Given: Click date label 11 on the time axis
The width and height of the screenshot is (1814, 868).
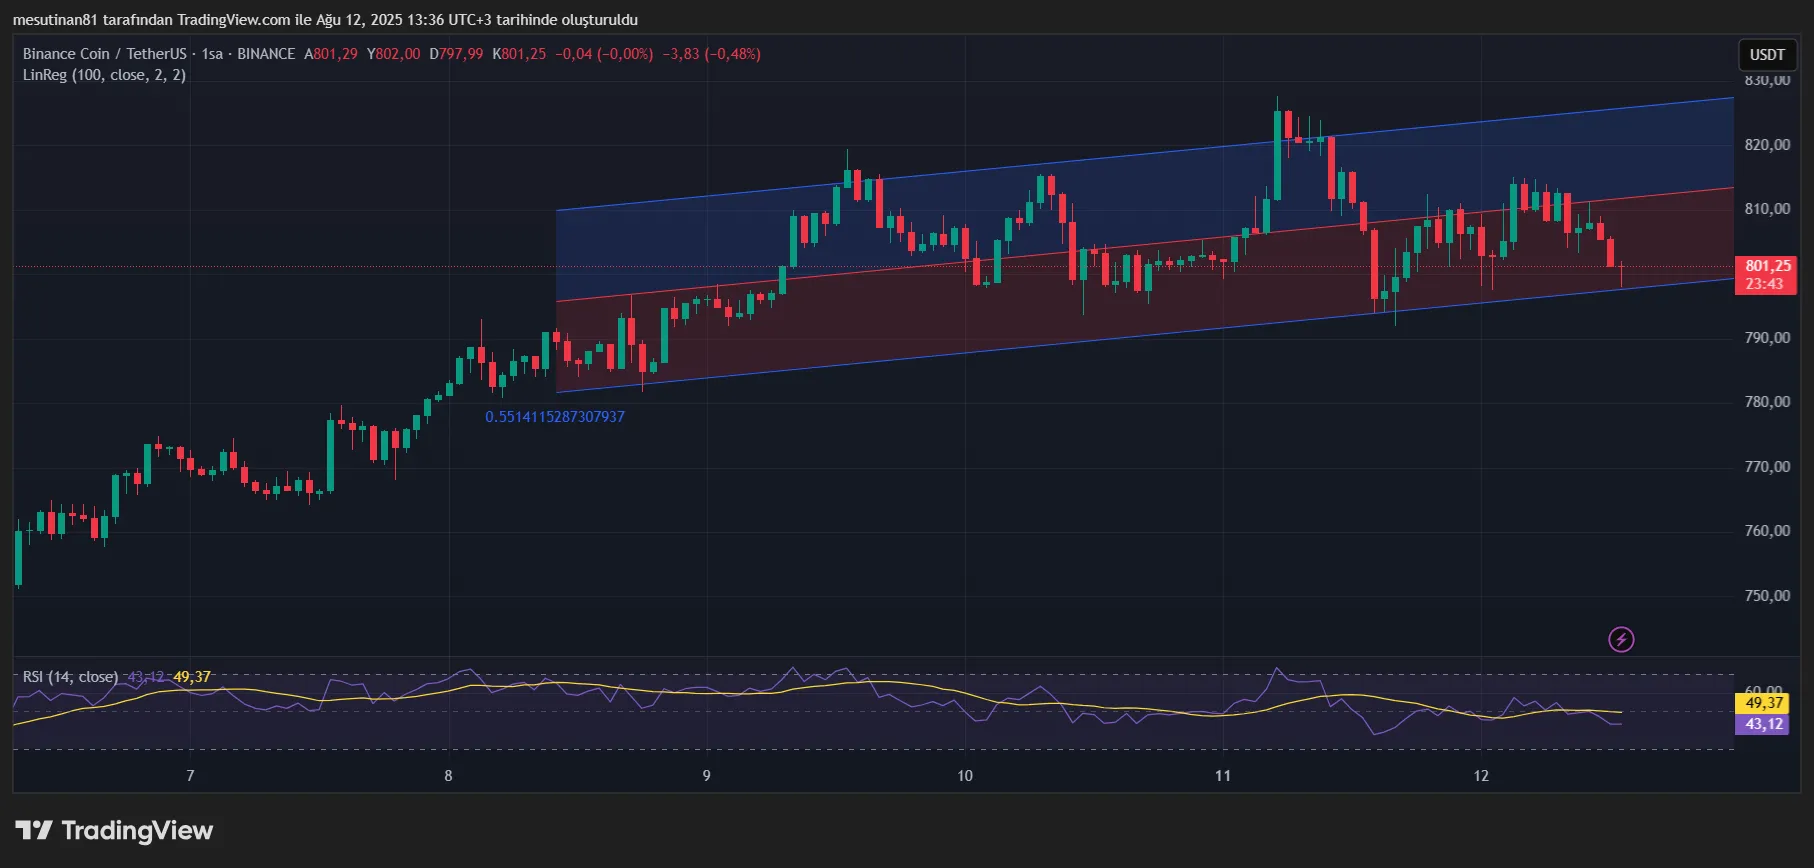Looking at the screenshot, I should [x=1223, y=776].
